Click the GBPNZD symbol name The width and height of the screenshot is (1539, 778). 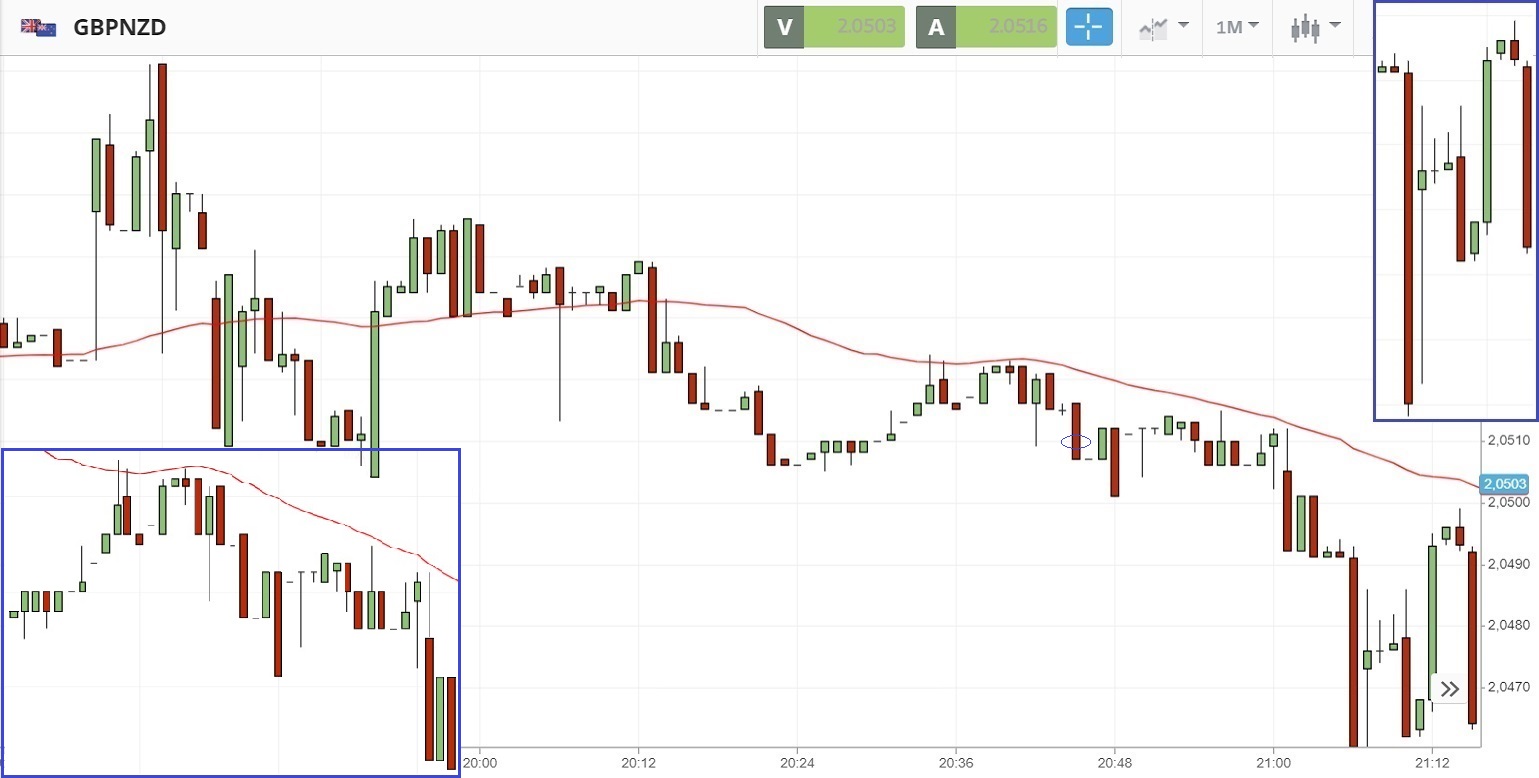[x=120, y=27]
